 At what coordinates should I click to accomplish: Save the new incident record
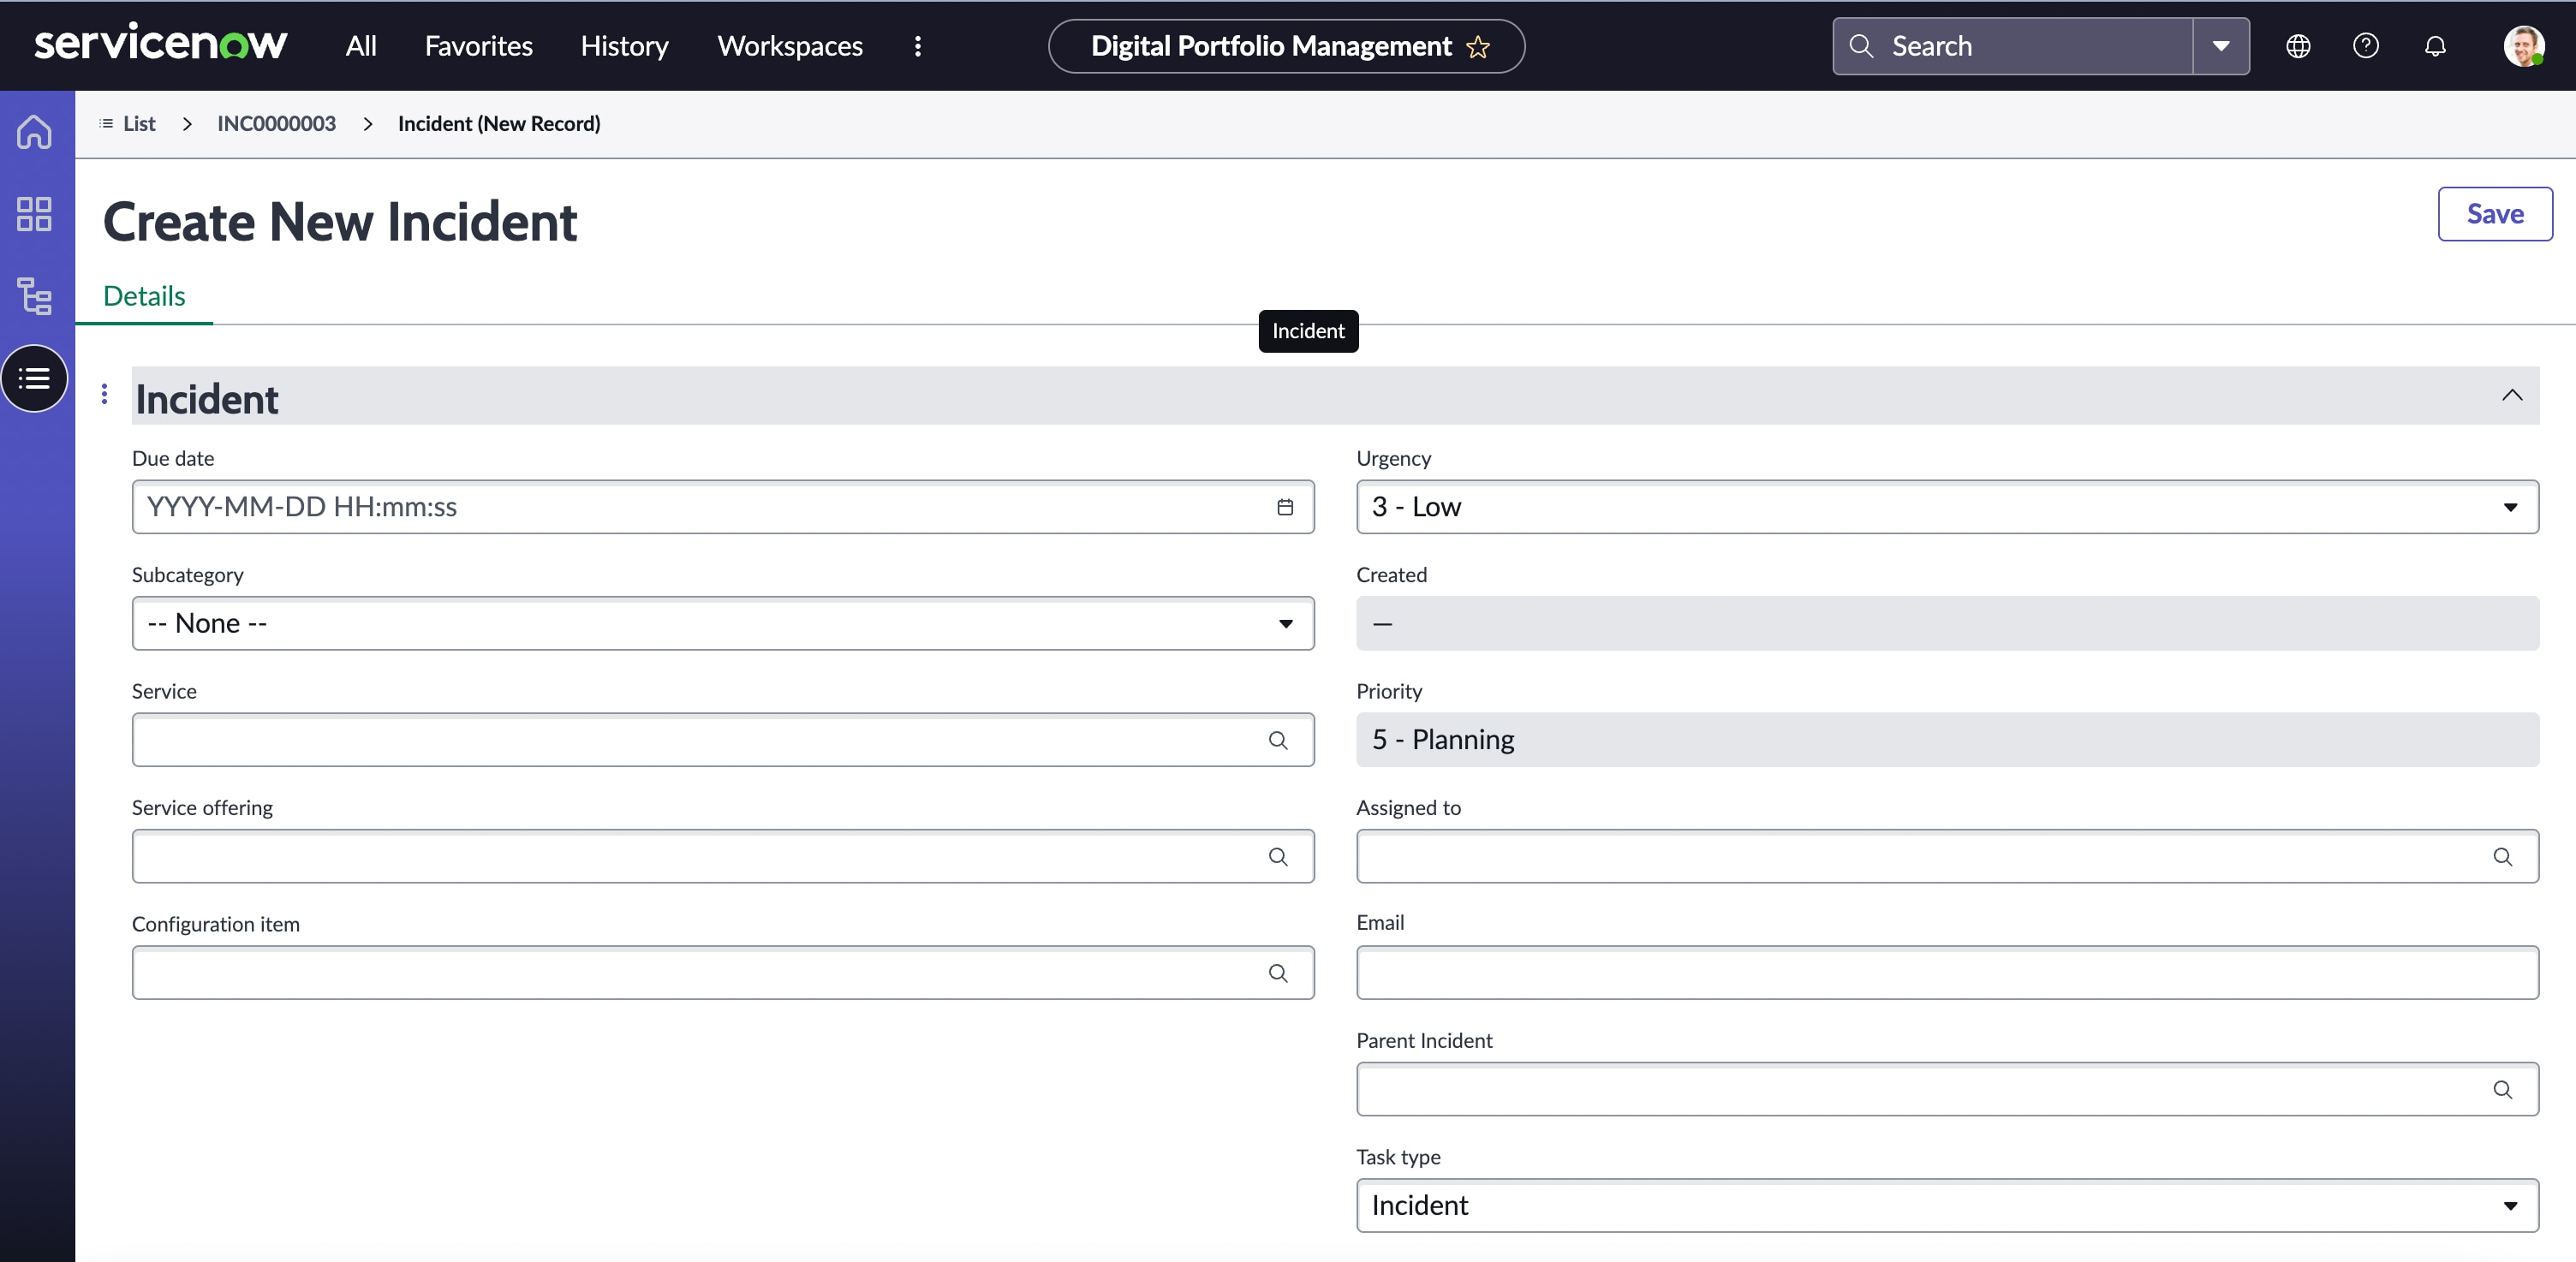pyautogui.click(x=2495, y=213)
